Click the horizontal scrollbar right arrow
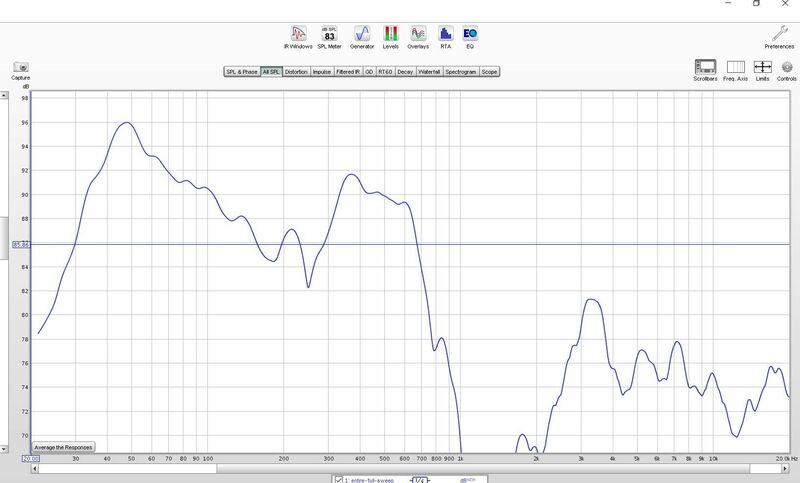The image size is (800, 483). (786, 468)
